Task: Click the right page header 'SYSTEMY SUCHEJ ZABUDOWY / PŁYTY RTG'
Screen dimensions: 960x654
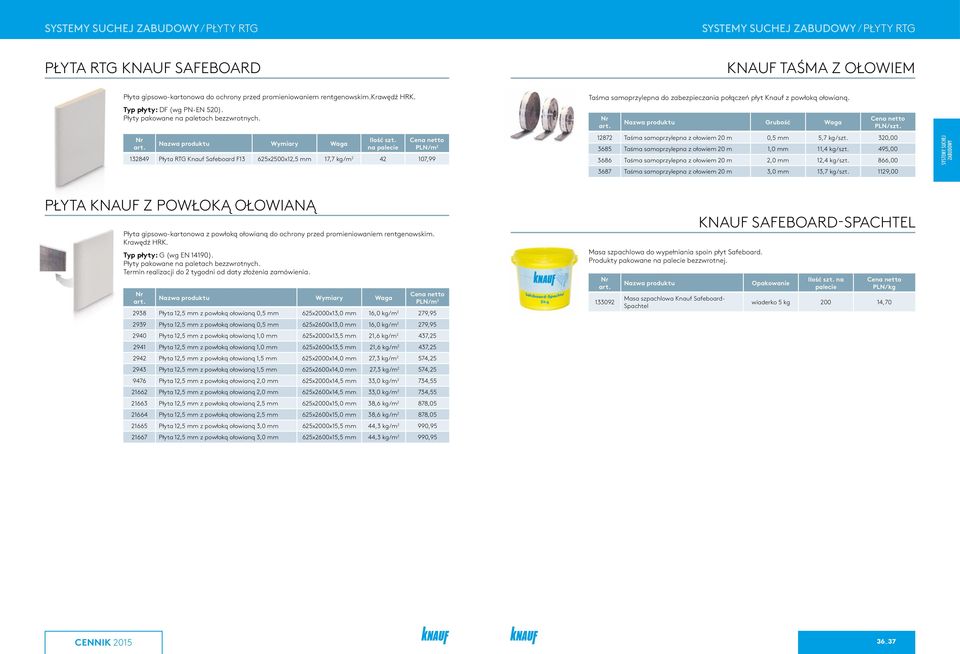Action: pos(808,28)
